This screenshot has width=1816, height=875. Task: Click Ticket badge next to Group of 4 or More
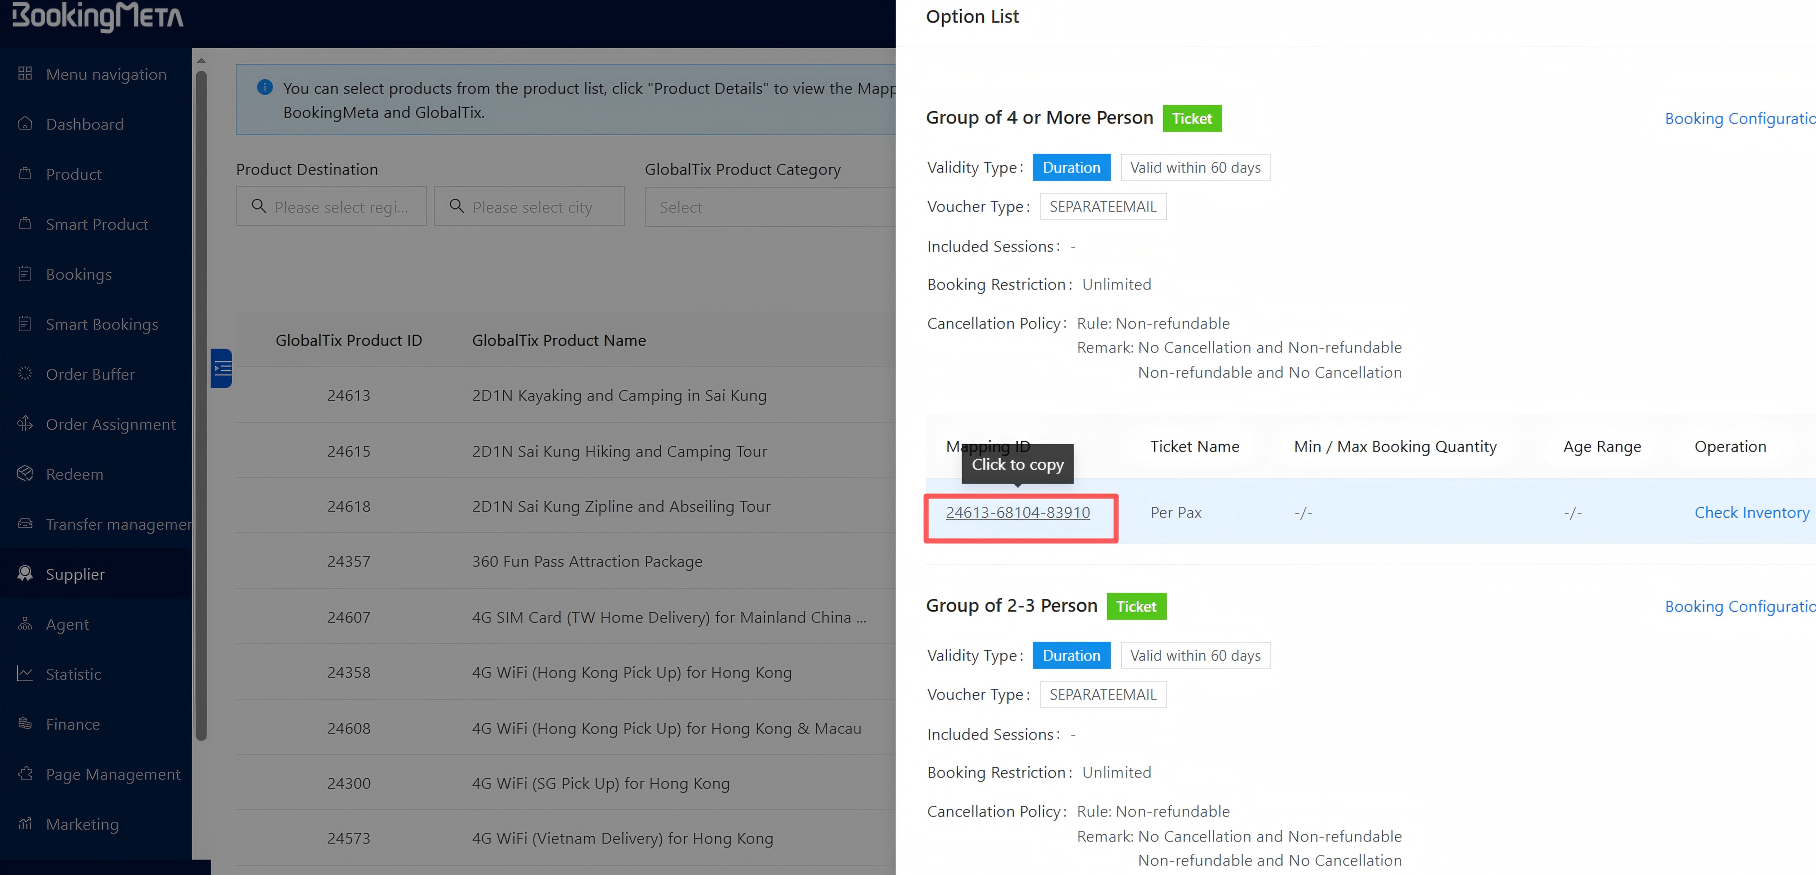pyautogui.click(x=1192, y=118)
